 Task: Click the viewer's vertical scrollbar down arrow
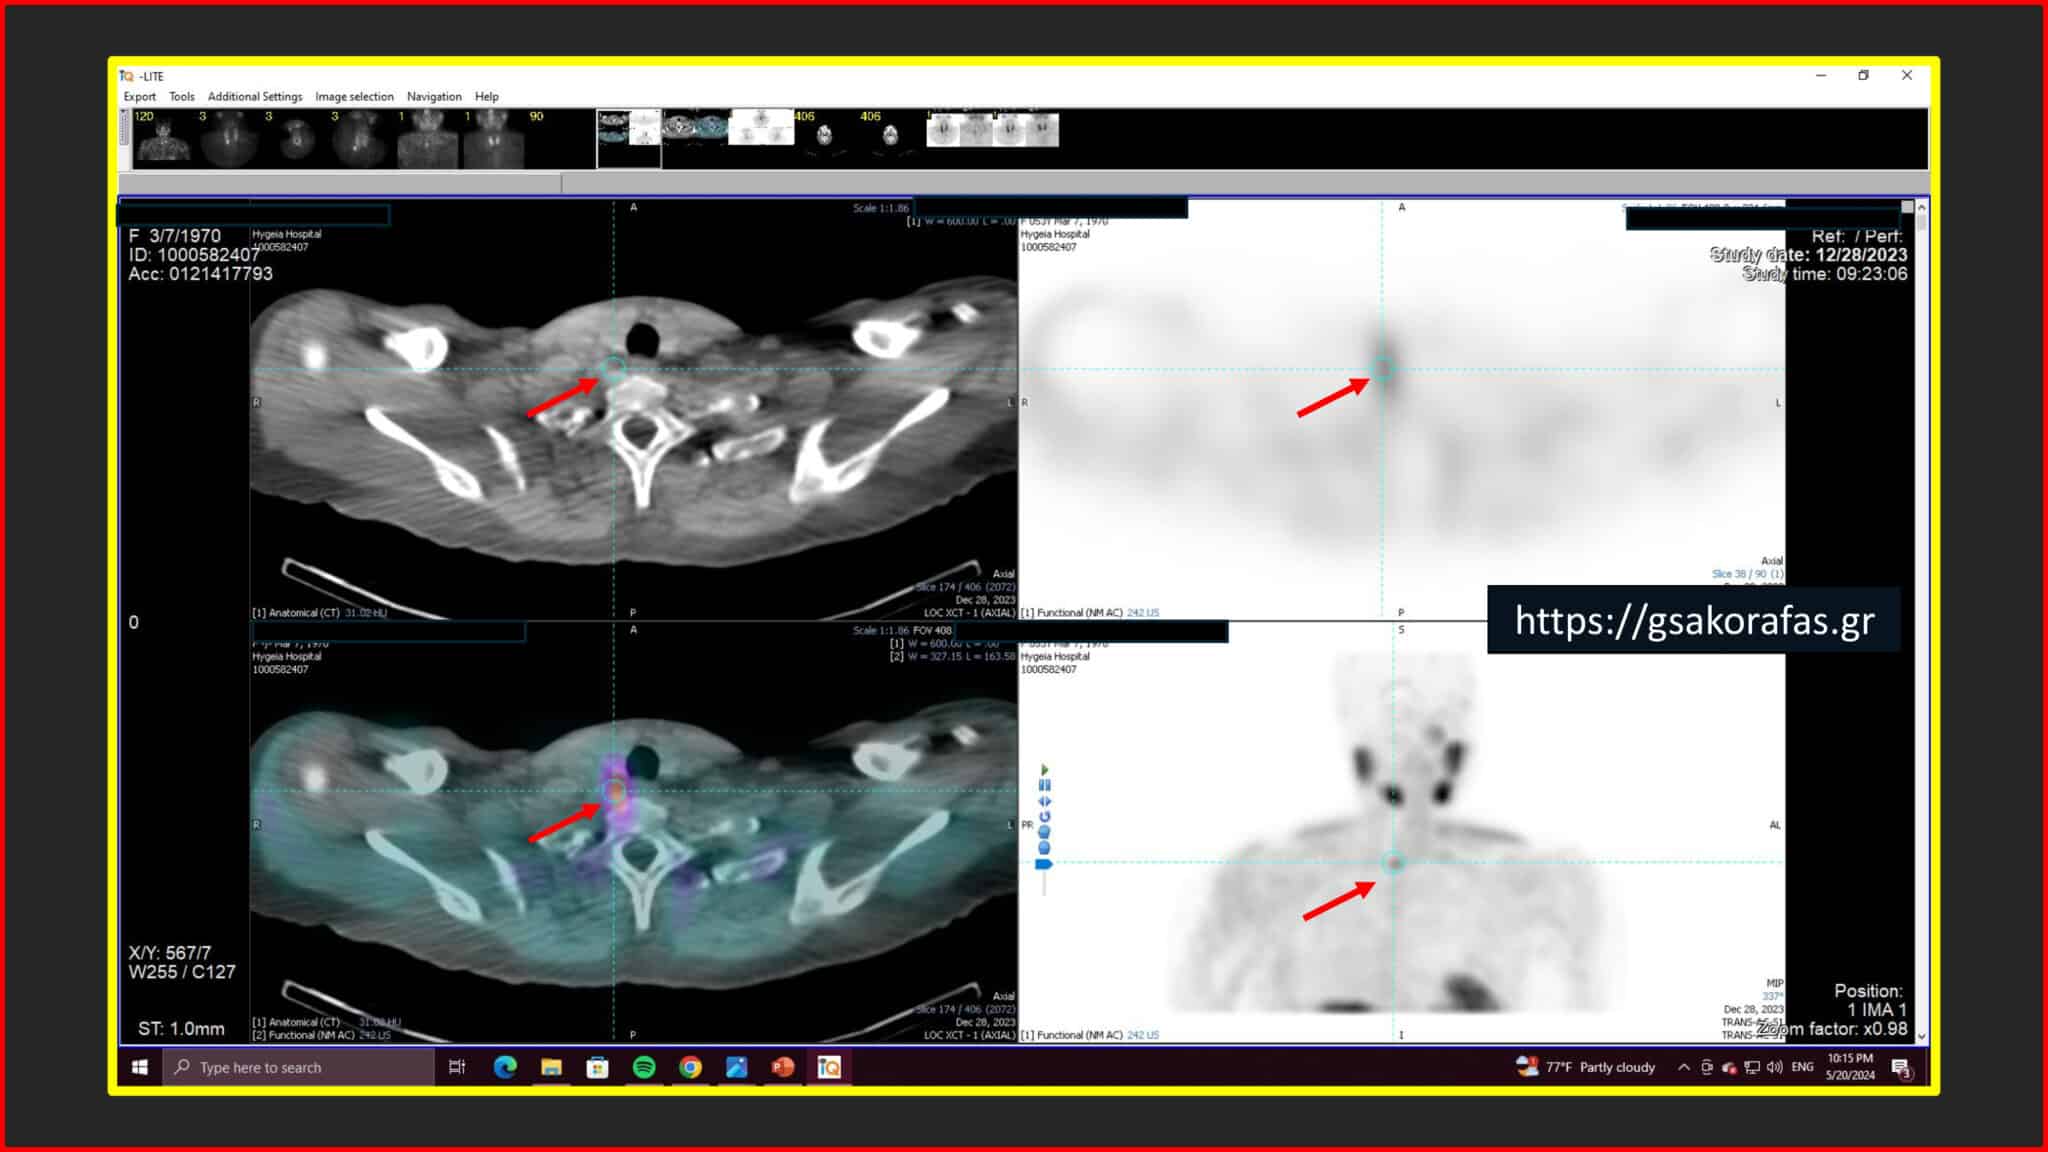click(1921, 1036)
